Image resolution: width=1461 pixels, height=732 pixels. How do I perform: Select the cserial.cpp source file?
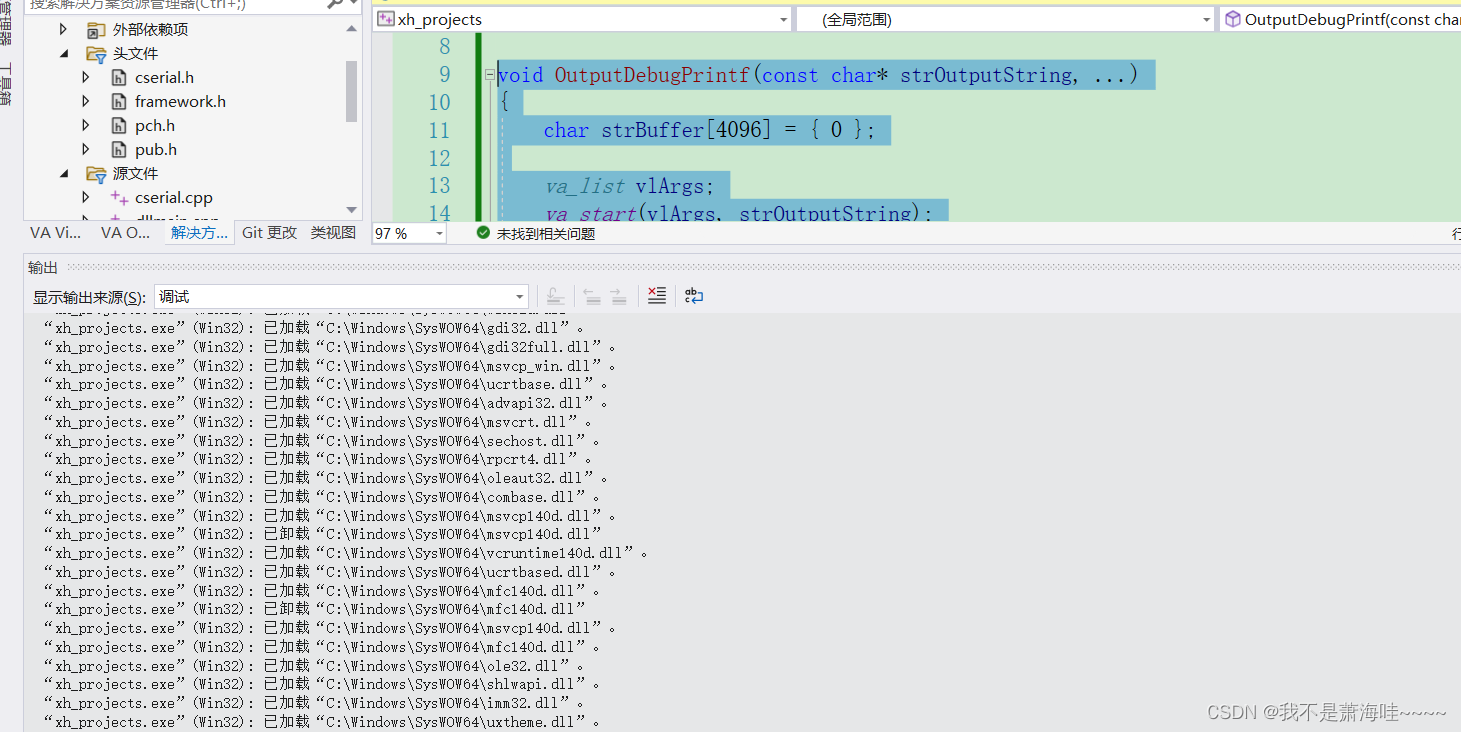[176, 197]
